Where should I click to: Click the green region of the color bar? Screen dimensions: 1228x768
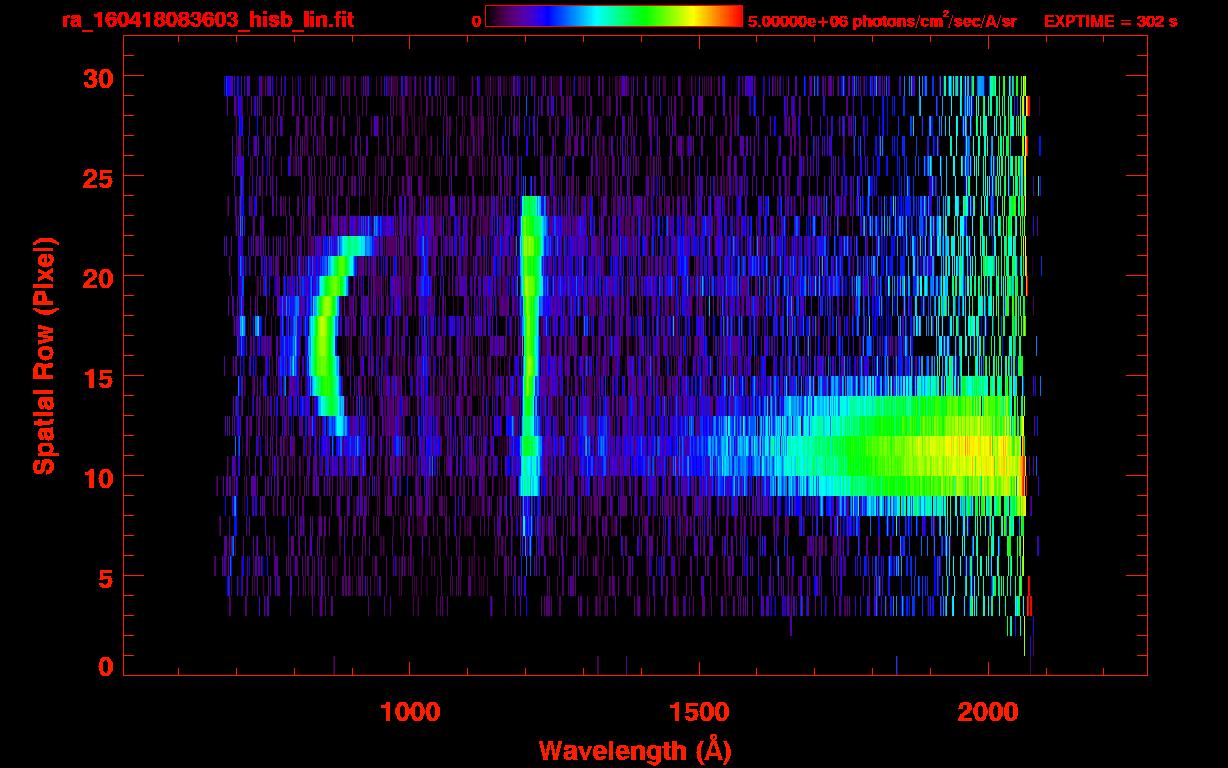coord(640,16)
